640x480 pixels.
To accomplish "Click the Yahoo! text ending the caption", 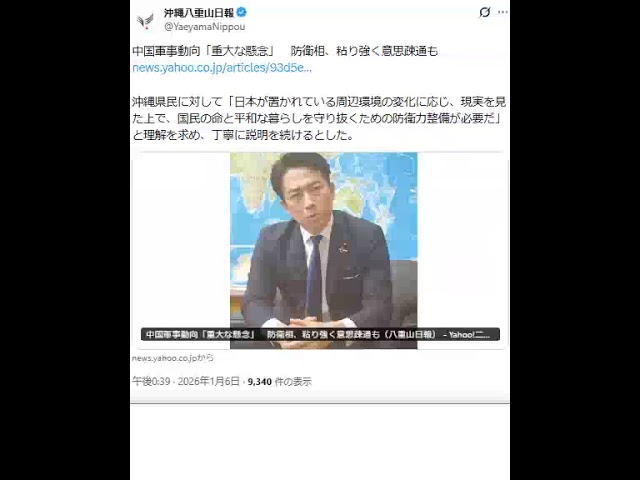I will coord(469,335).
